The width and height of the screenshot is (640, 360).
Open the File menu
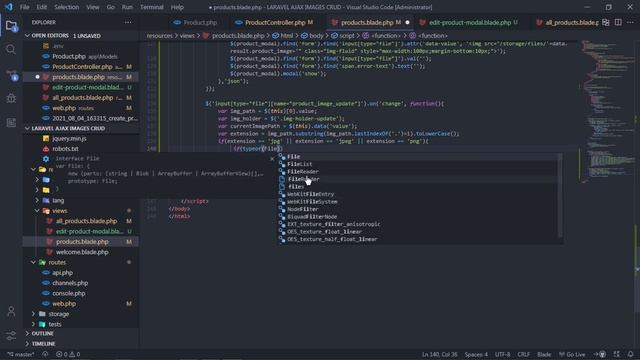24,7
